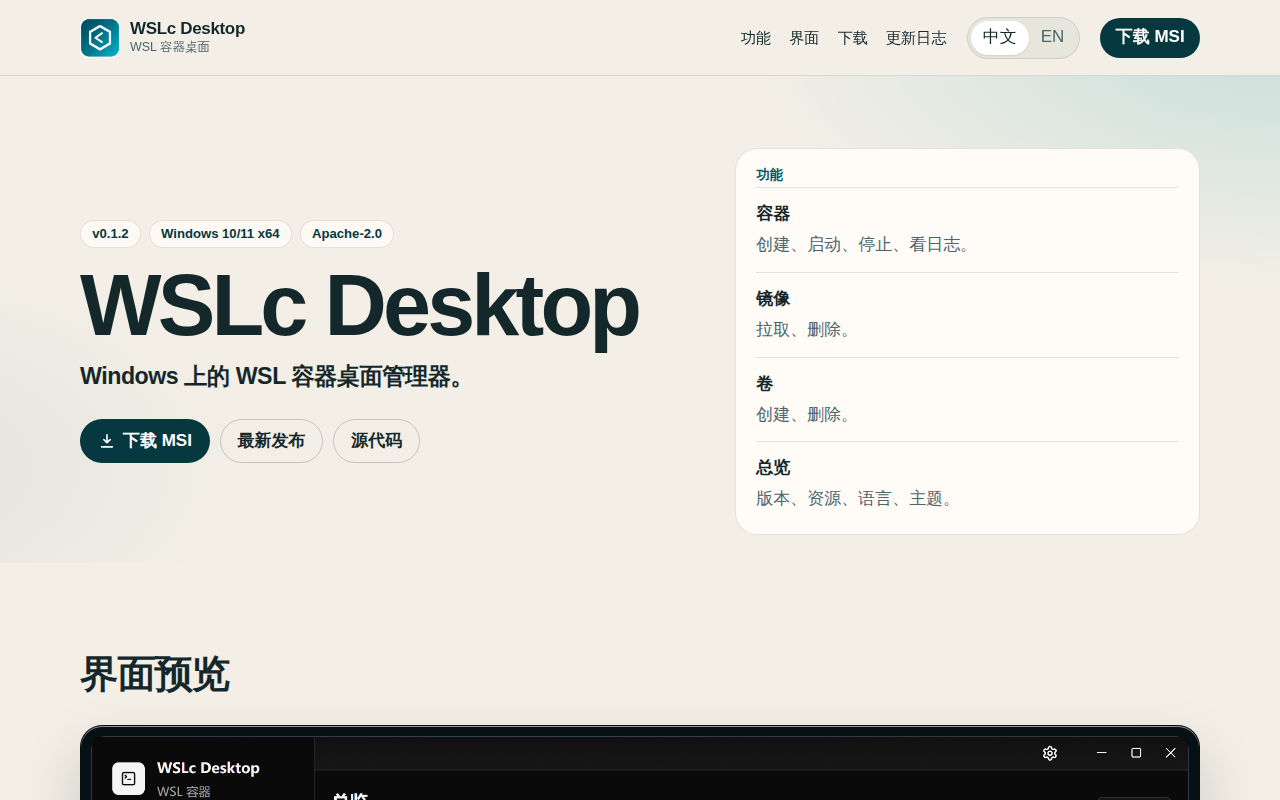Viewport: 1280px width, 800px height.
Task: Click the Windows 10/11 x64 badge
Action: click(x=220, y=234)
